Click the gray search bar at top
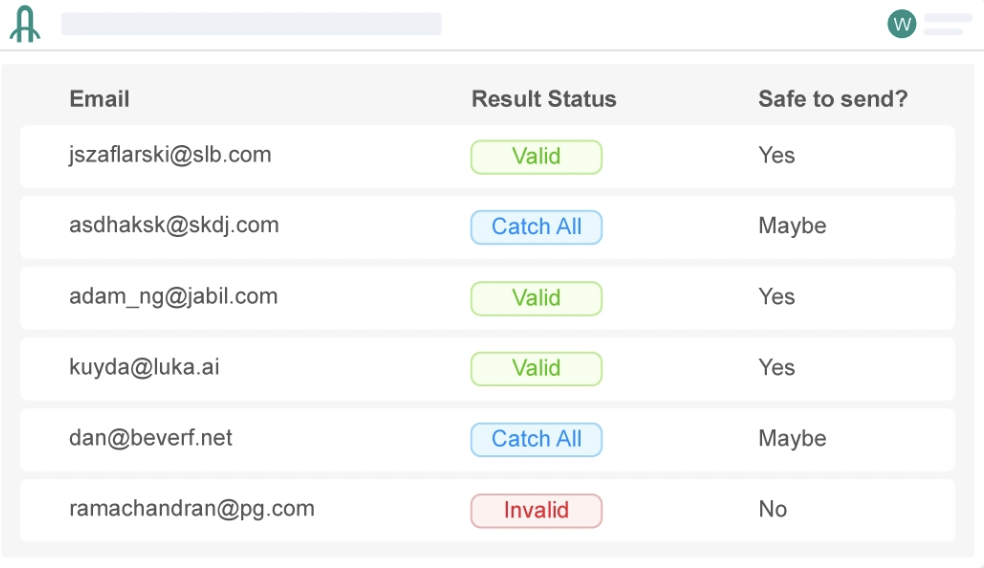Viewport: 984px width, 568px height. pos(251,24)
